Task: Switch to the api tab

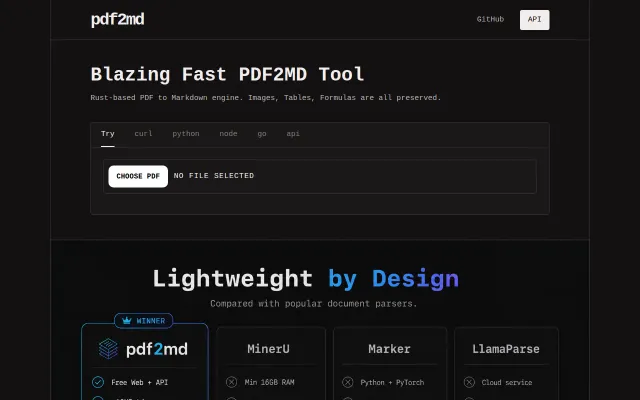Action: coord(293,134)
